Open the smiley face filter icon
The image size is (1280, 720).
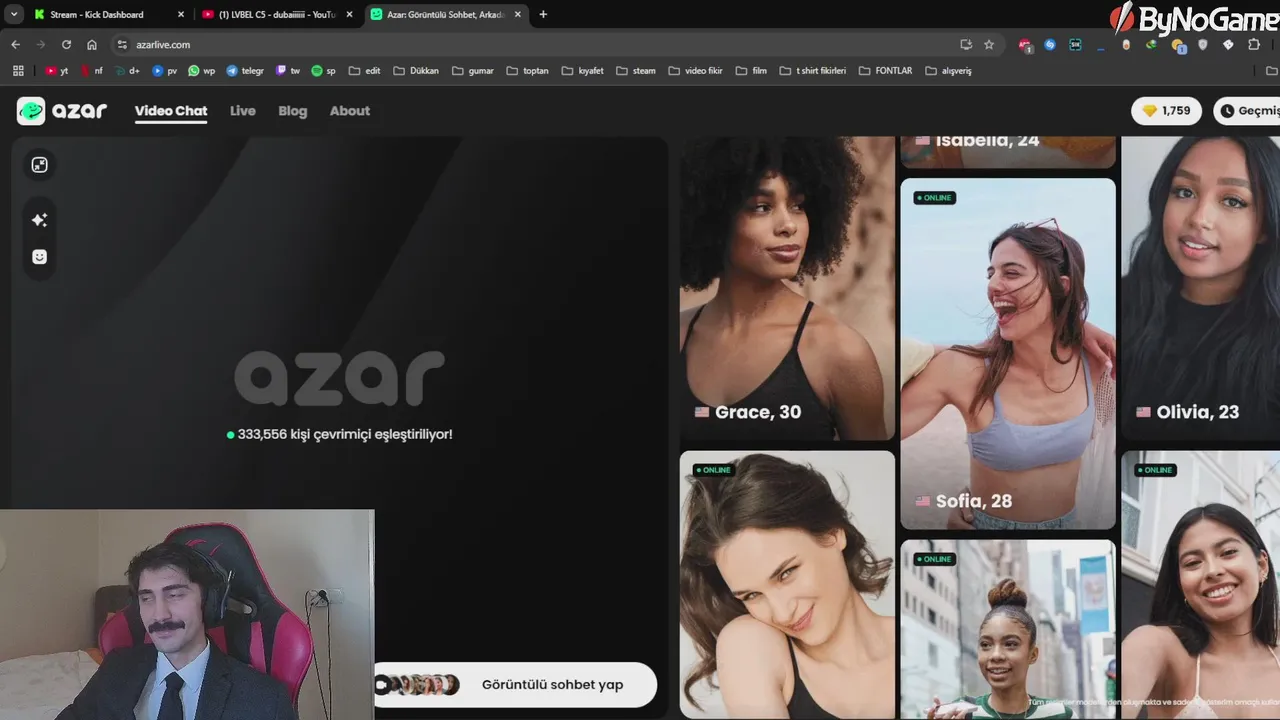point(39,257)
